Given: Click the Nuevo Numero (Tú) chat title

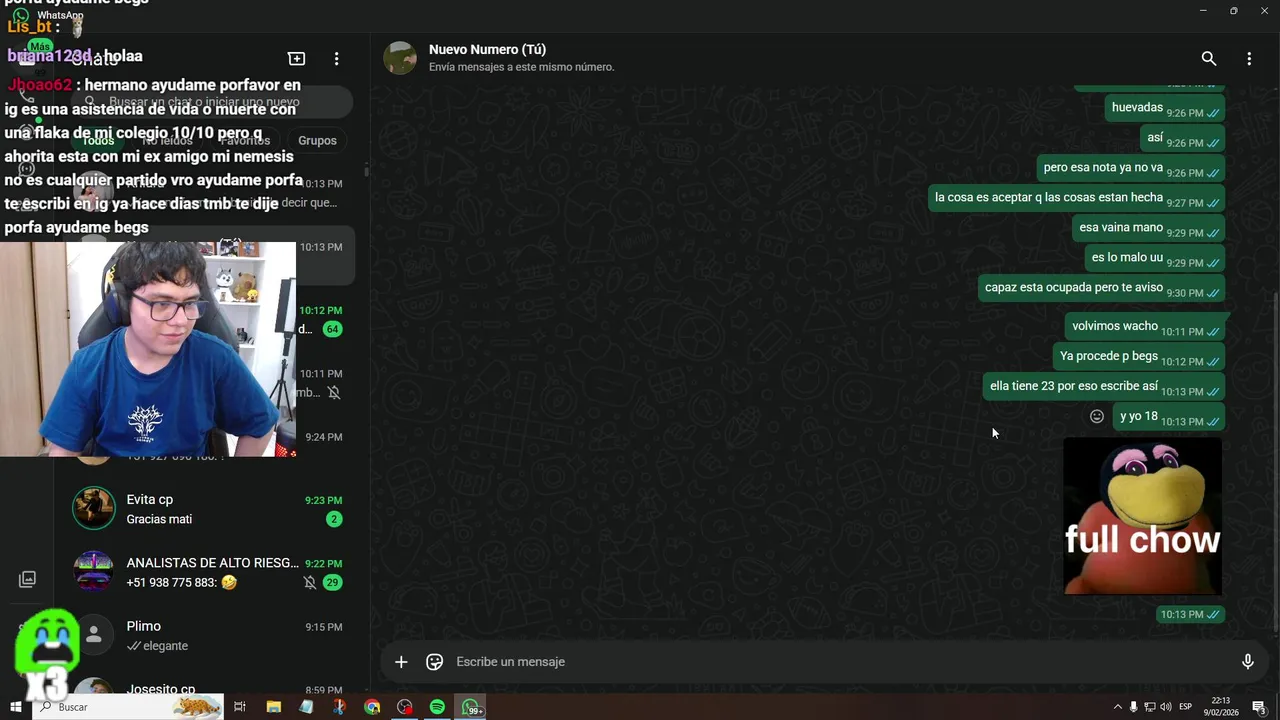Looking at the screenshot, I should [x=487, y=49].
